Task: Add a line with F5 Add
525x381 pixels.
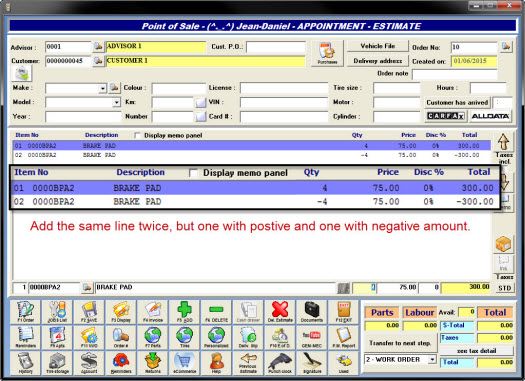Action: [x=184, y=312]
